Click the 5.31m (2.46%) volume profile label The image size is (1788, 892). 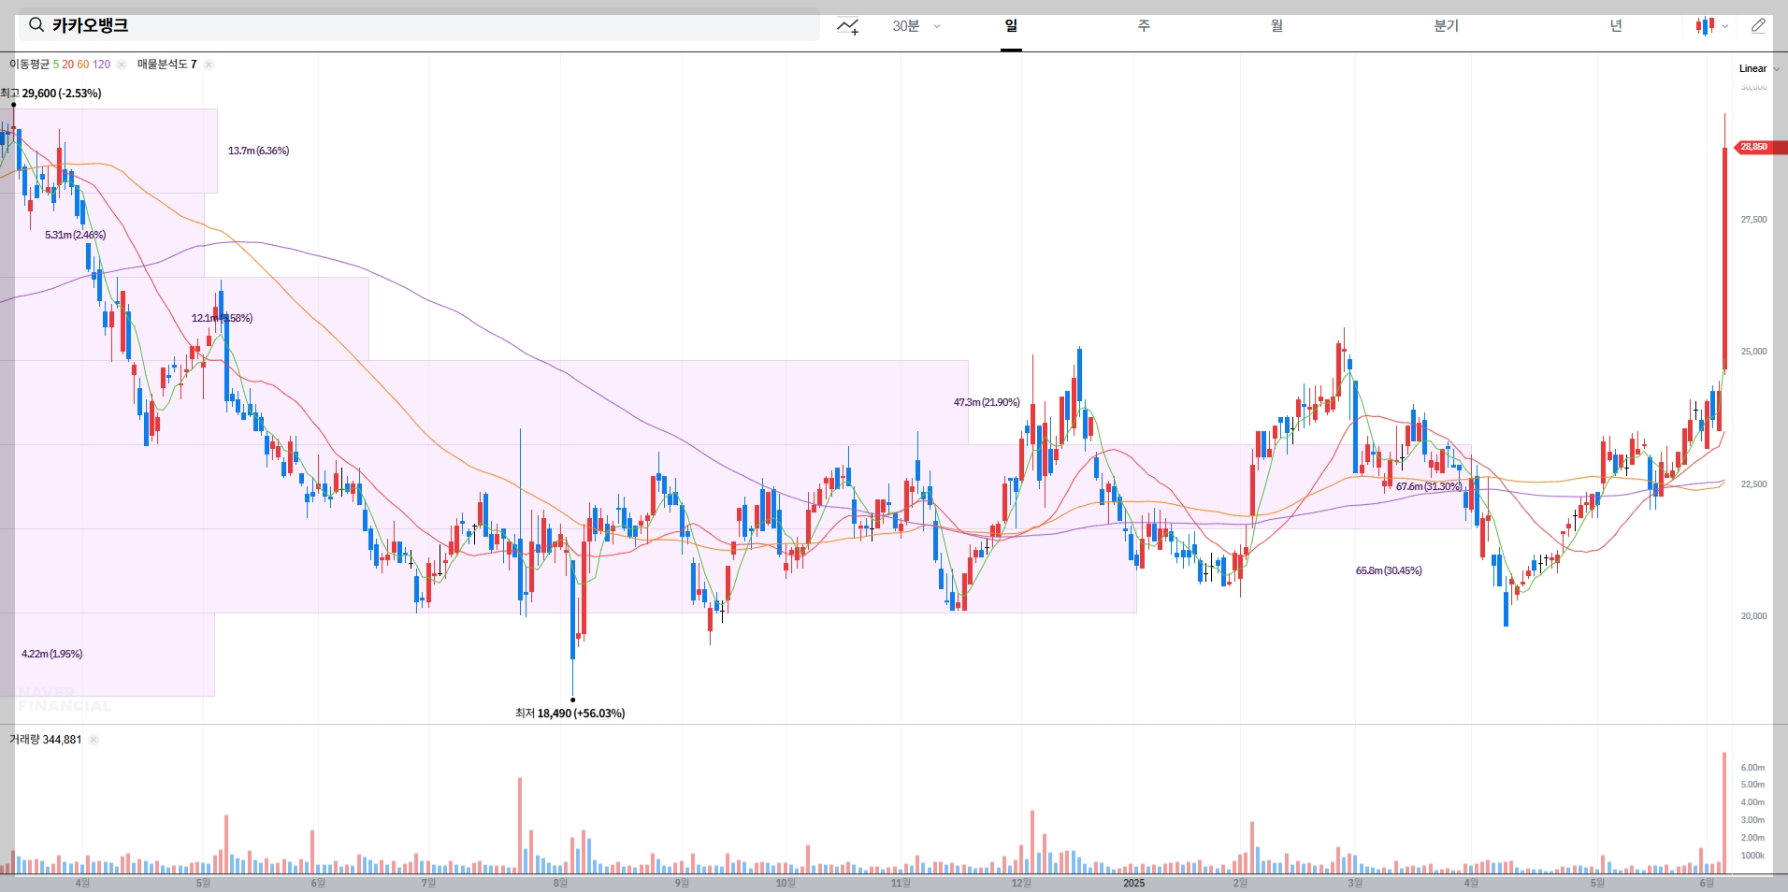(75, 235)
